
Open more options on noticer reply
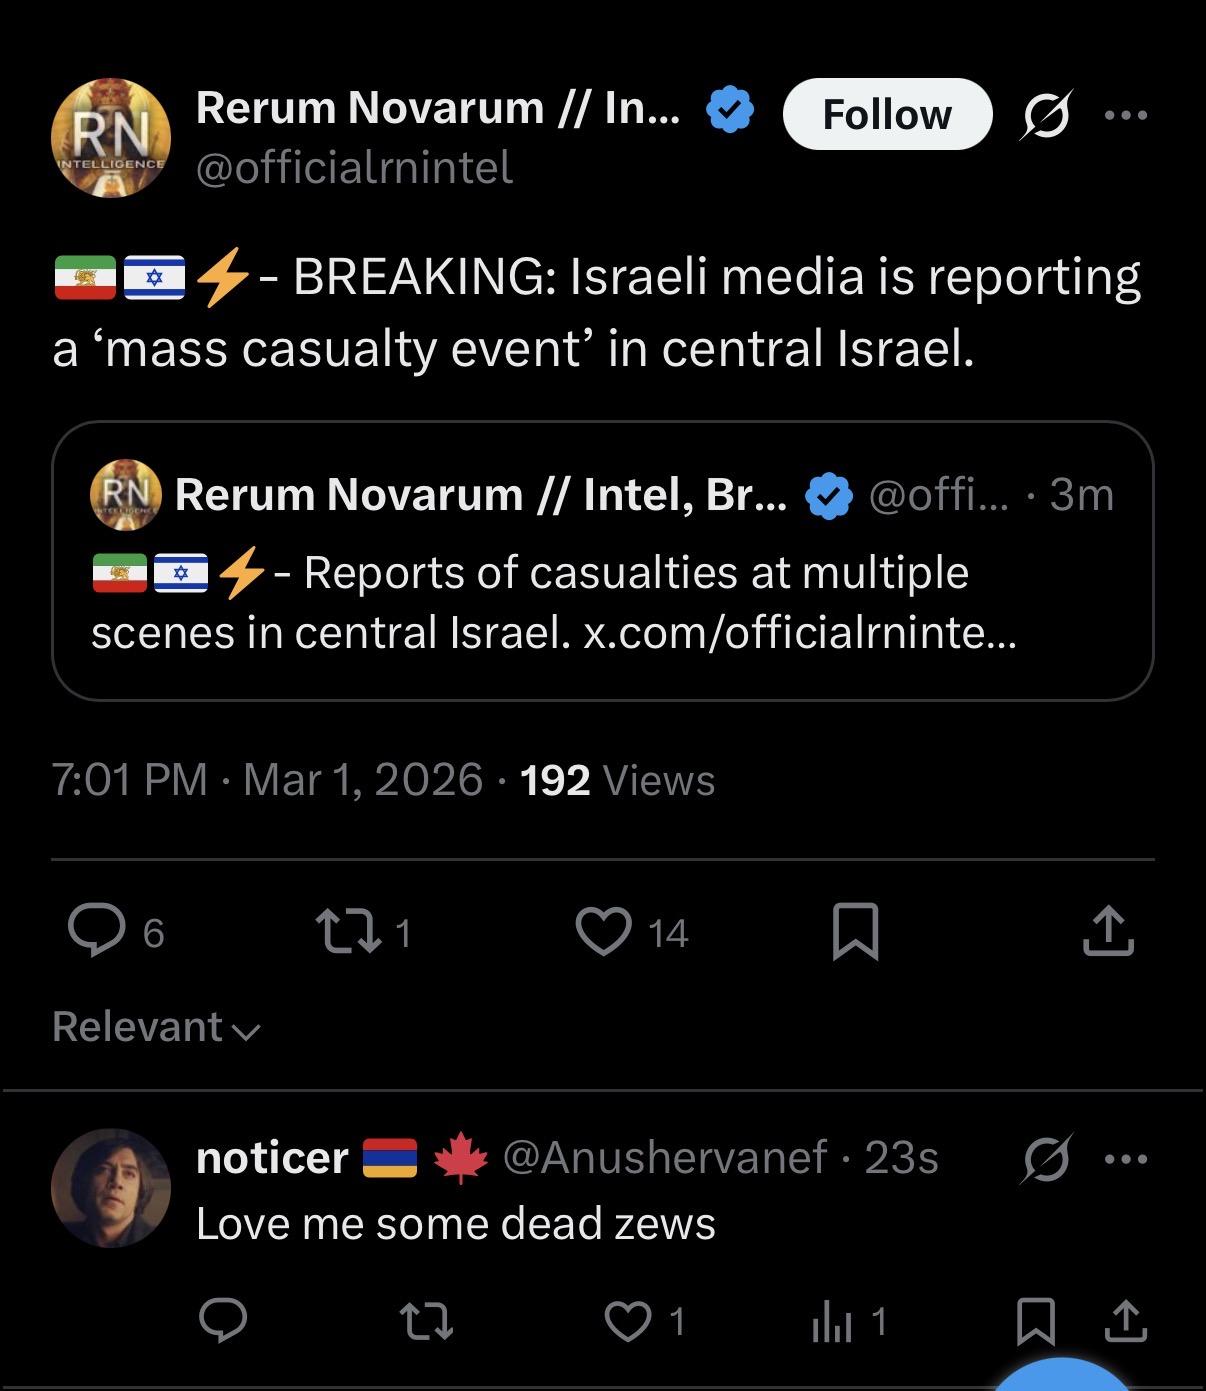[x=1126, y=1159]
